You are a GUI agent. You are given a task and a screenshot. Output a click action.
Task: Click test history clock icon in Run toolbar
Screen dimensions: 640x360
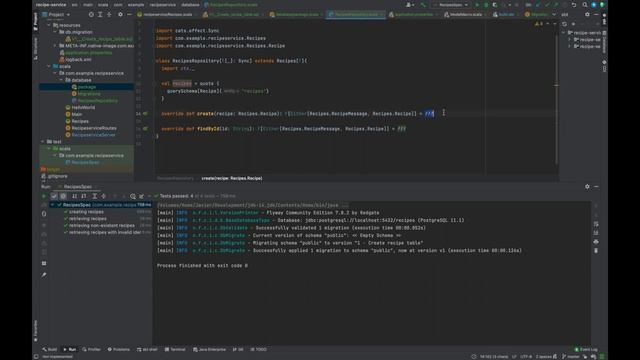[133, 196]
